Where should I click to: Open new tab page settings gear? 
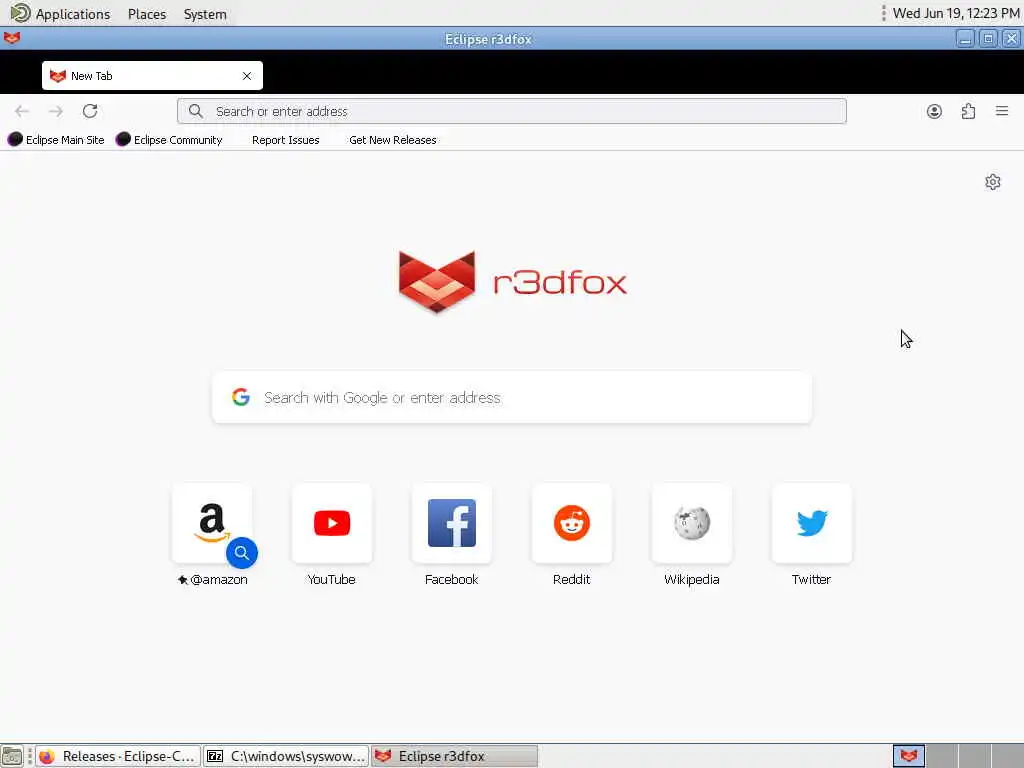click(993, 182)
